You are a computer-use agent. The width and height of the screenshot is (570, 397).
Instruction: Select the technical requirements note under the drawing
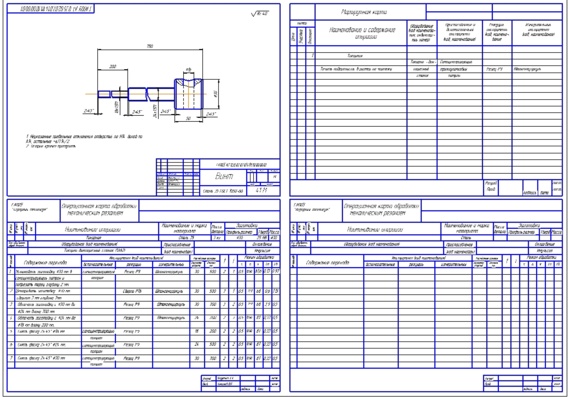click(x=84, y=141)
